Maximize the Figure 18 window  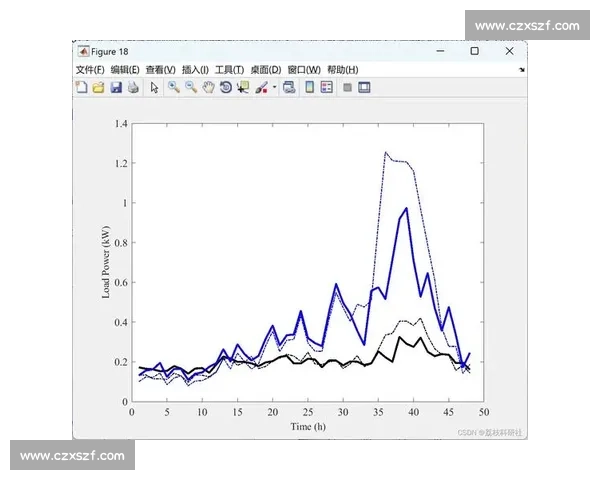474,51
